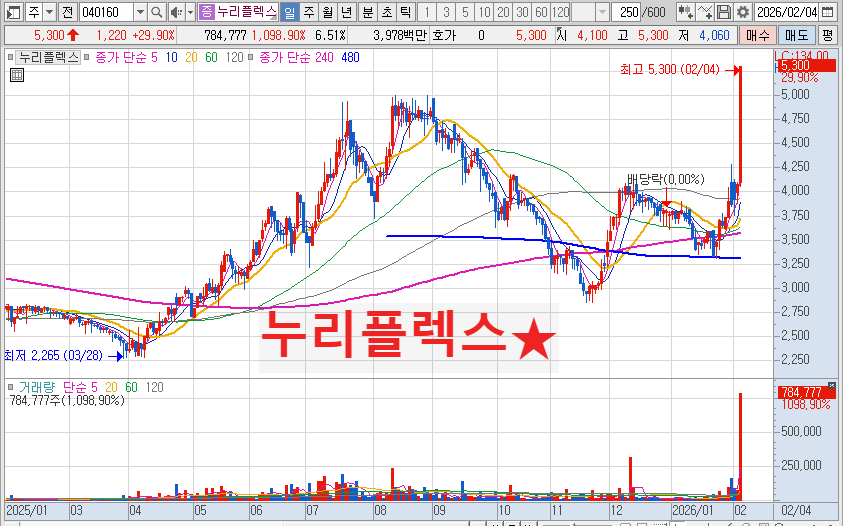Select the 1 interval button
Screen dimensions: 843x526
[427, 12]
